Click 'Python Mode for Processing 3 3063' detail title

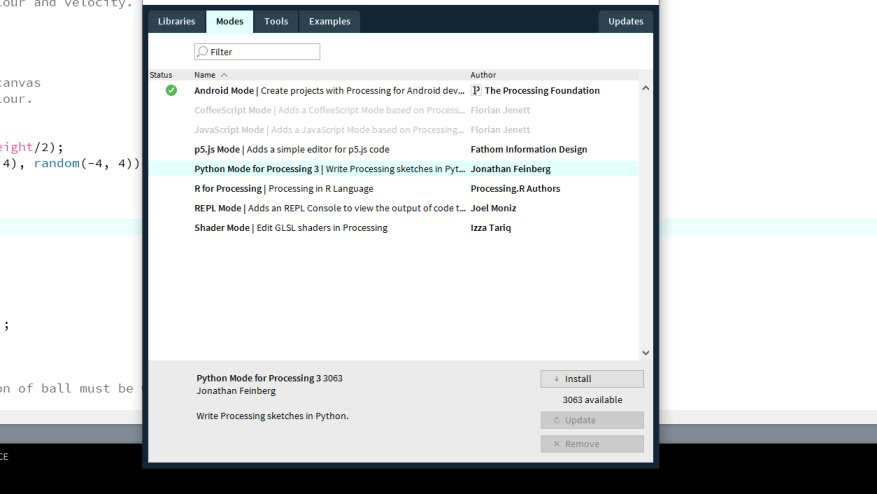(x=269, y=378)
